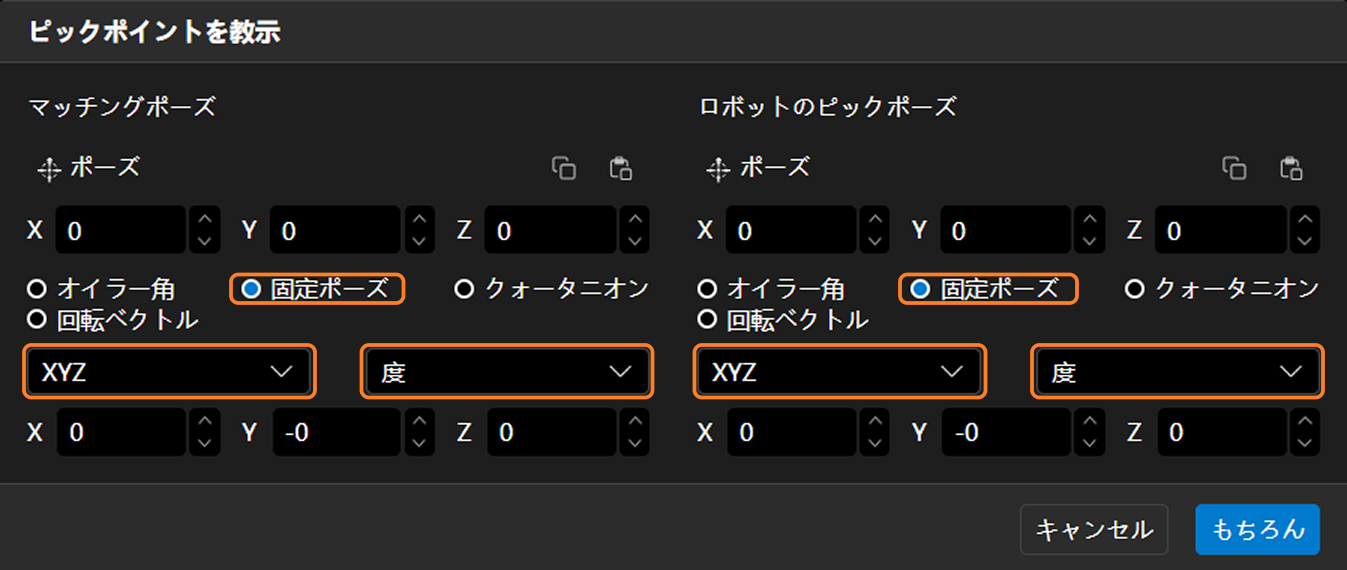This screenshot has height=570, width=1347.
Task: Click the pose axes icon under マッチングポーズ
Action: tap(49, 169)
